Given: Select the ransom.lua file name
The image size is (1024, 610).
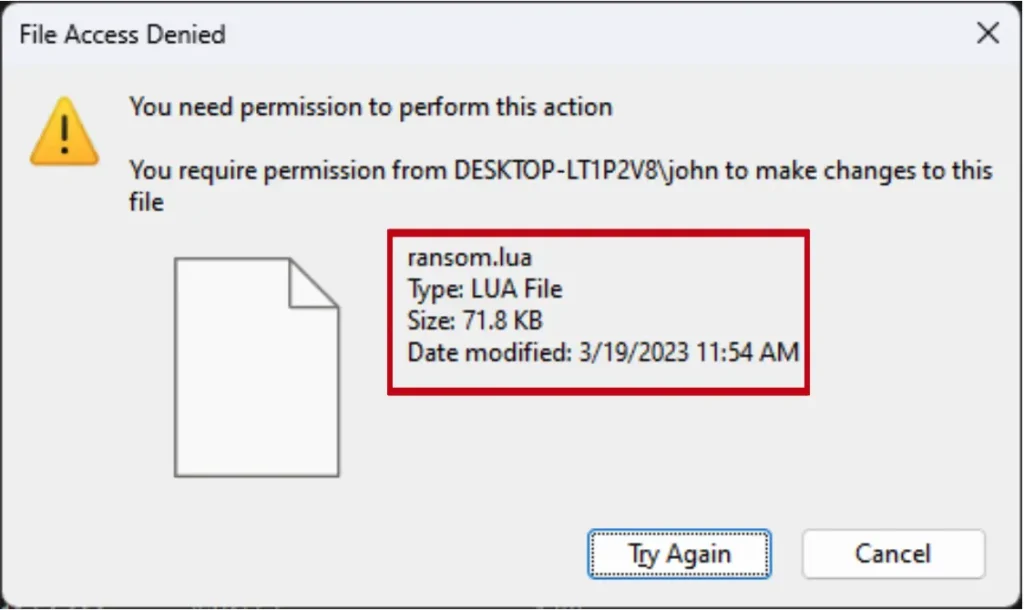Looking at the screenshot, I should [x=469, y=258].
